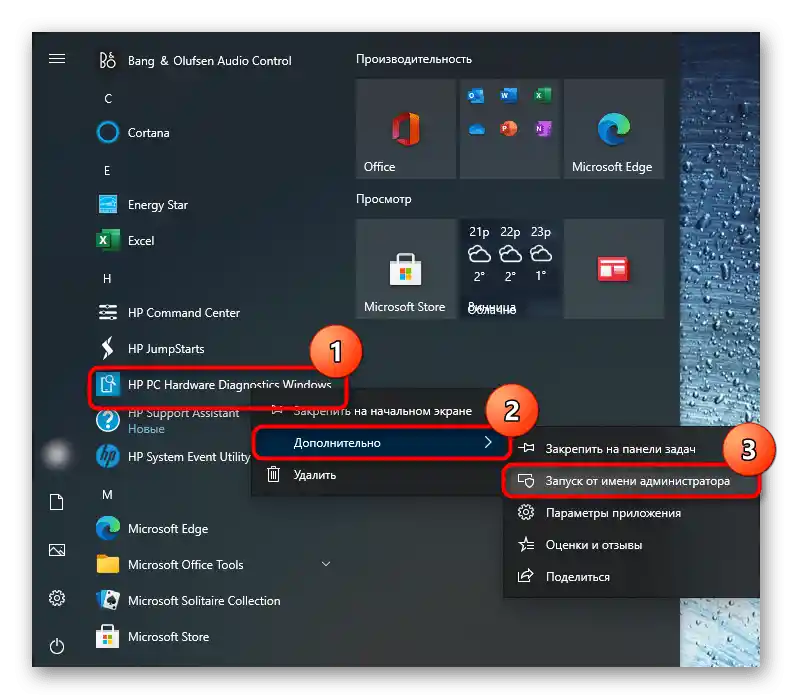The height and width of the screenshot is (699, 792).
Task: Open the Microsoft Store tile
Action: (406, 269)
